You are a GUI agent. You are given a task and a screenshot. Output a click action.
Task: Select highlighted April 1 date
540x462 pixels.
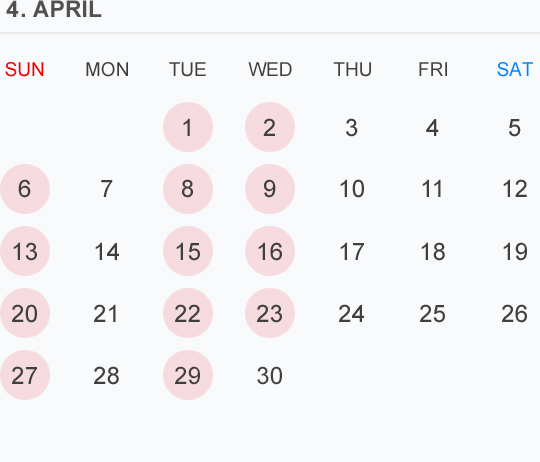tap(188, 127)
